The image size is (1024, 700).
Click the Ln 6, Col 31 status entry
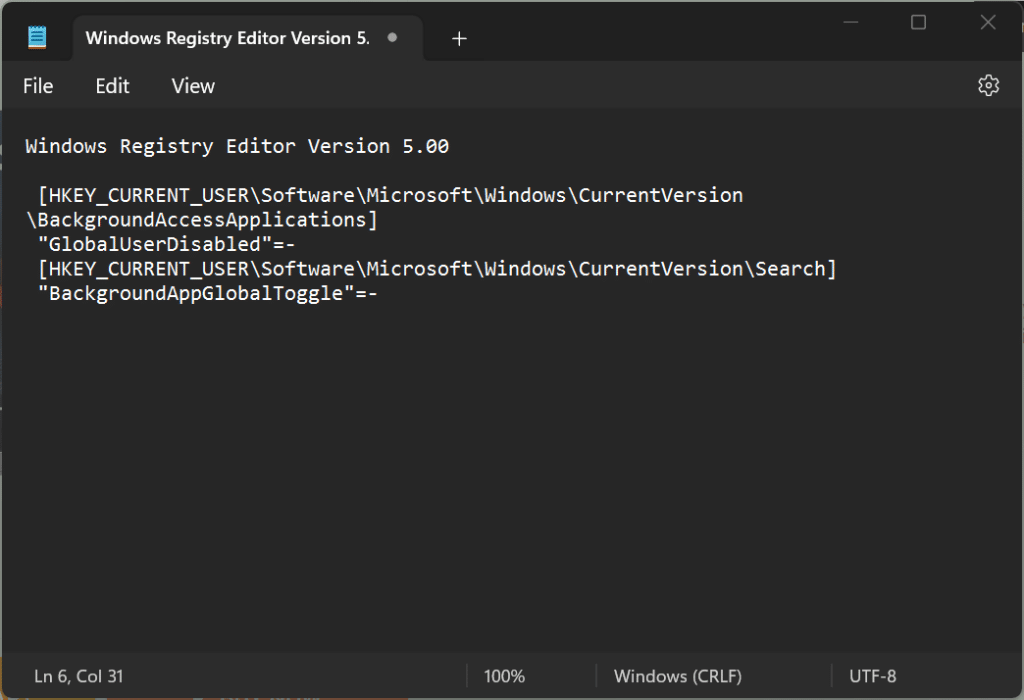78,676
